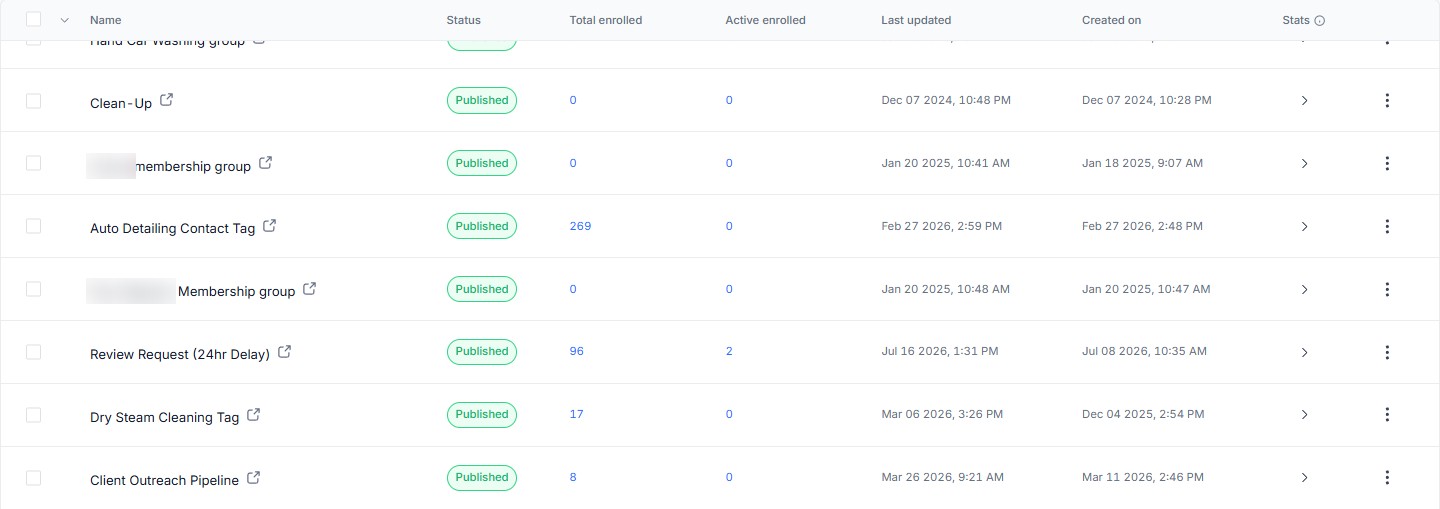Open external link icon beside 'membership group' (lowercase)
Viewport: 1440px width, 509px height.
(266, 163)
